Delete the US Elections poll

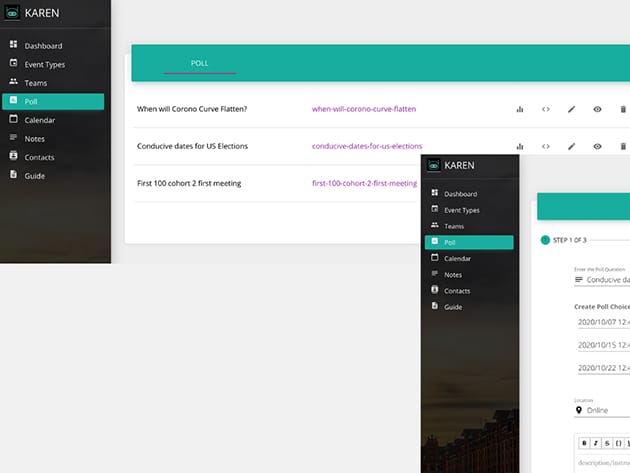pos(623,146)
